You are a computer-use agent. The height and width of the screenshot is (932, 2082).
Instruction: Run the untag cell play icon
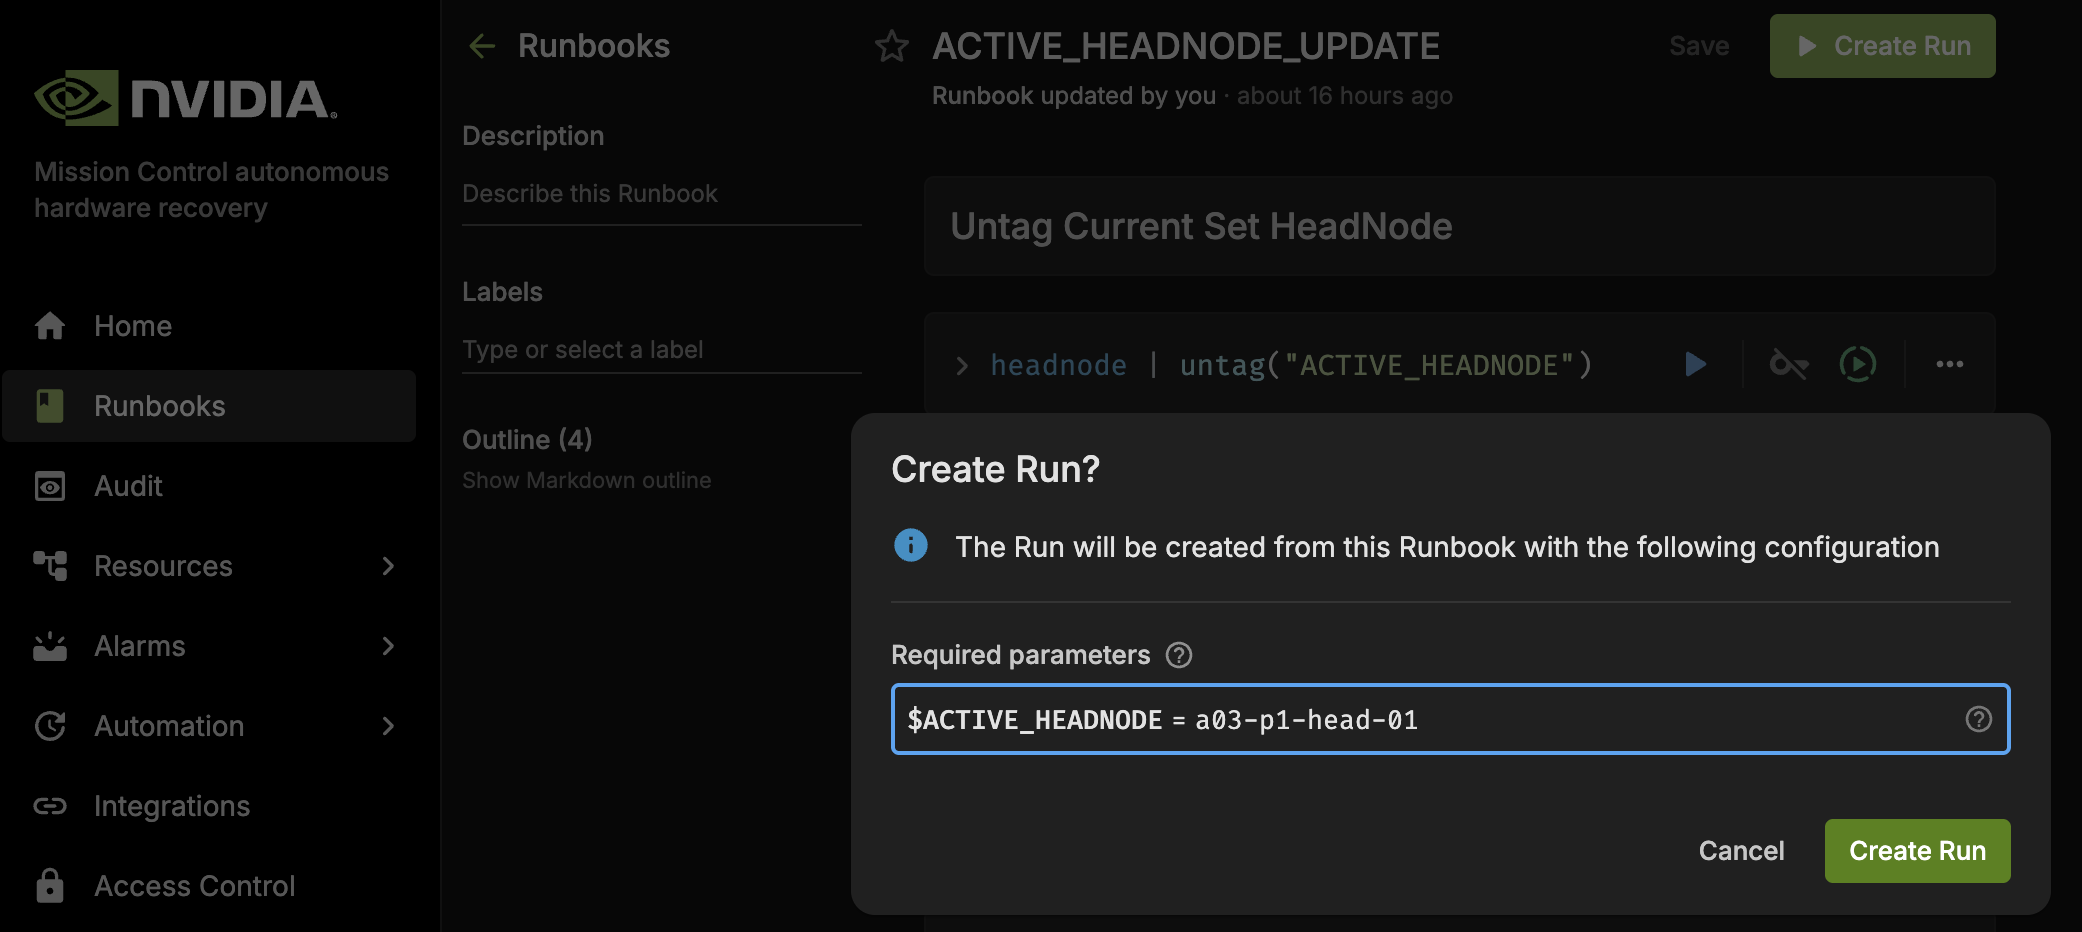click(x=1695, y=364)
